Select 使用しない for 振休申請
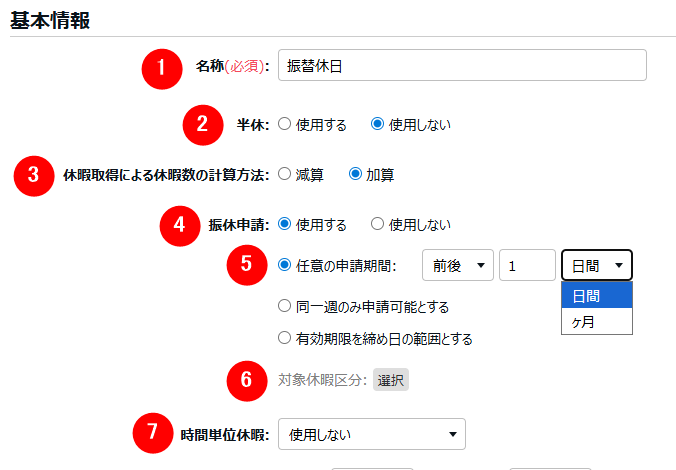The image size is (676, 470). pos(377,225)
